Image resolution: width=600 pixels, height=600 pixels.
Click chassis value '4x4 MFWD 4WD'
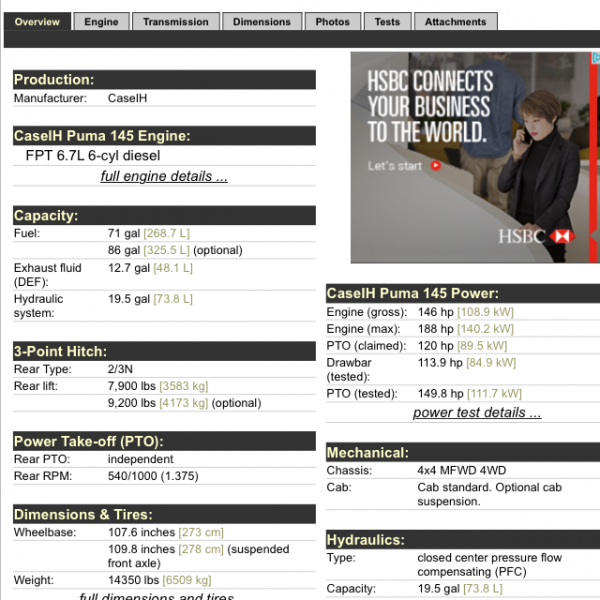462,470
